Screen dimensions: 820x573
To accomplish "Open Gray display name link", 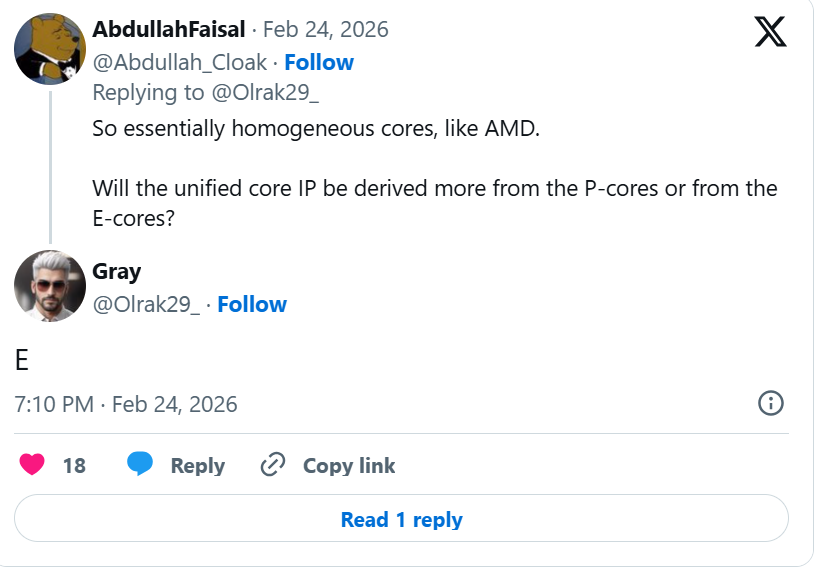I will click(x=117, y=272).
